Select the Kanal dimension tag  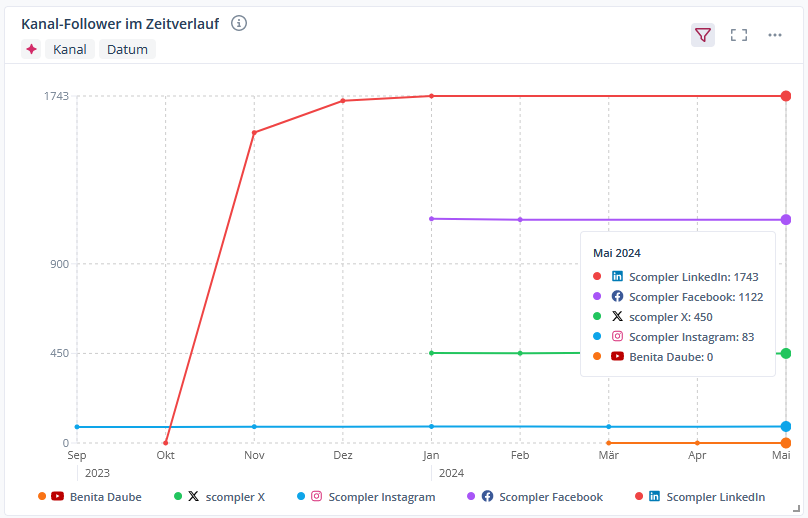point(70,49)
